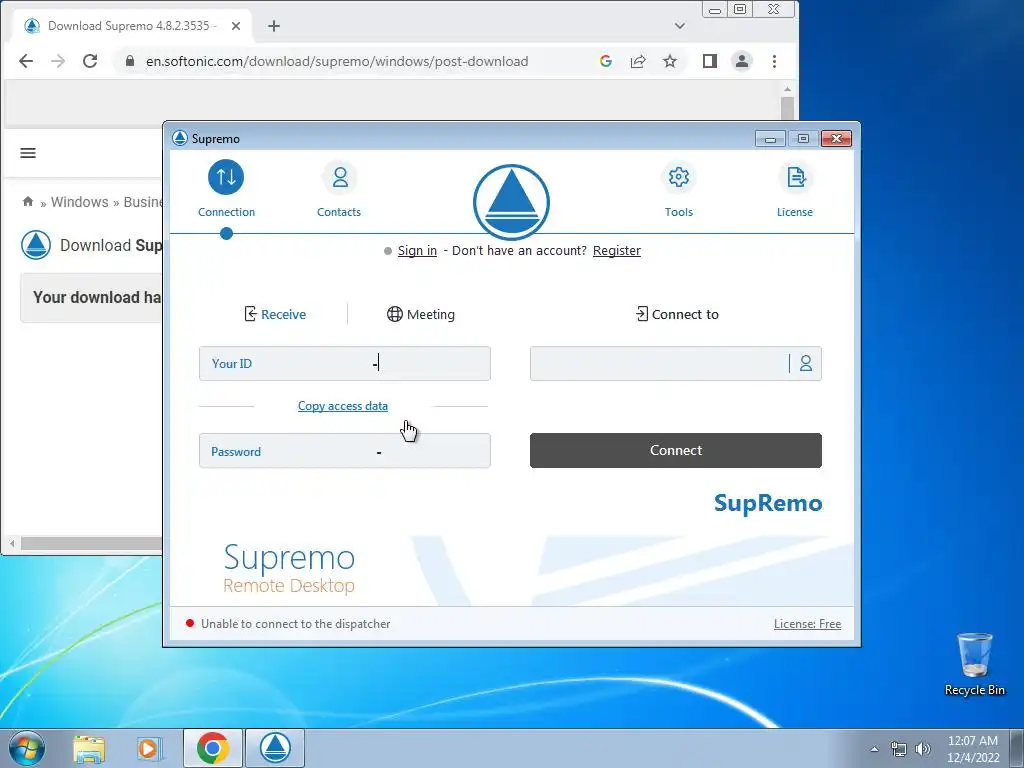Viewport: 1024px width, 768px height.
Task: Open Windows Media Player from the taskbar
Action: (148, 748)
